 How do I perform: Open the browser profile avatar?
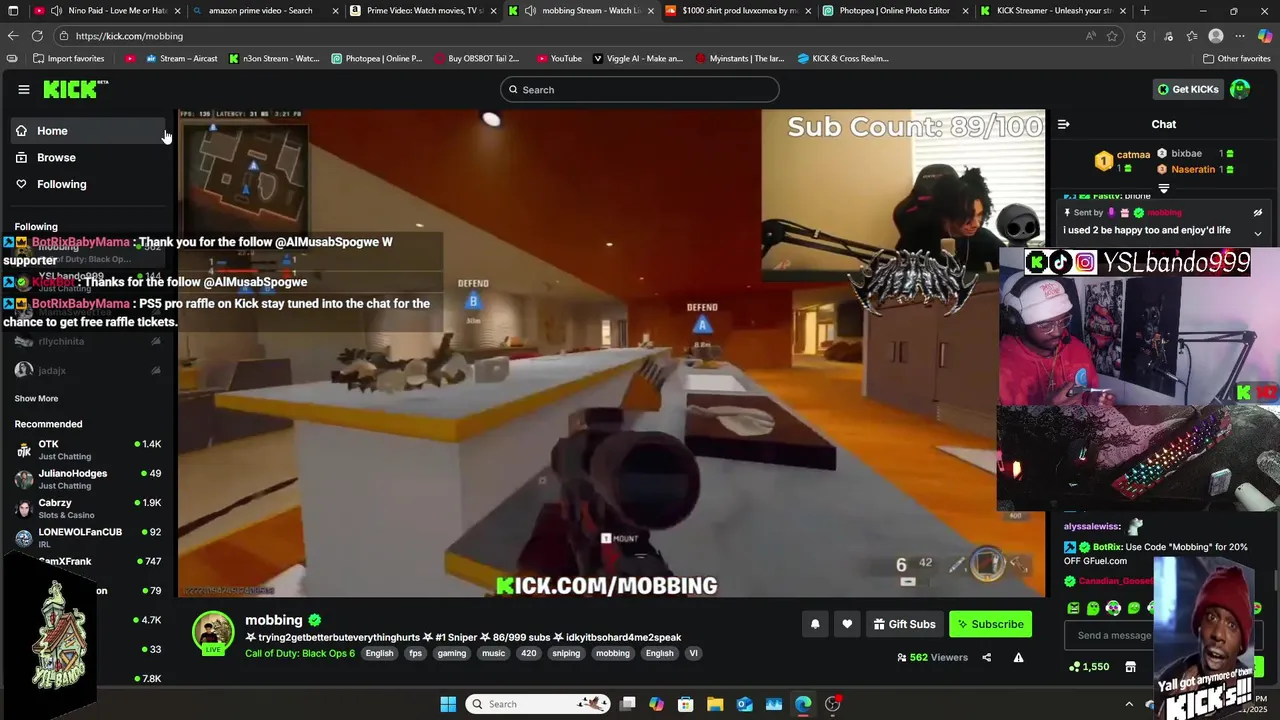click(1216, 36)
